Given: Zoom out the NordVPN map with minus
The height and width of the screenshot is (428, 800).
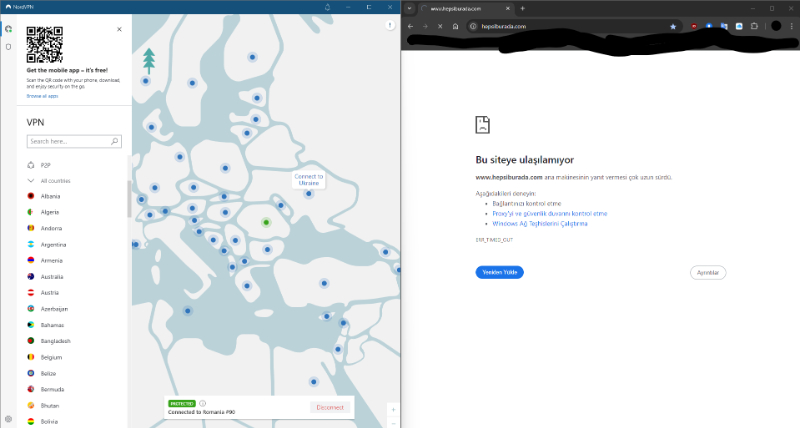Looking at the screenshot, I should pos(393,423).
